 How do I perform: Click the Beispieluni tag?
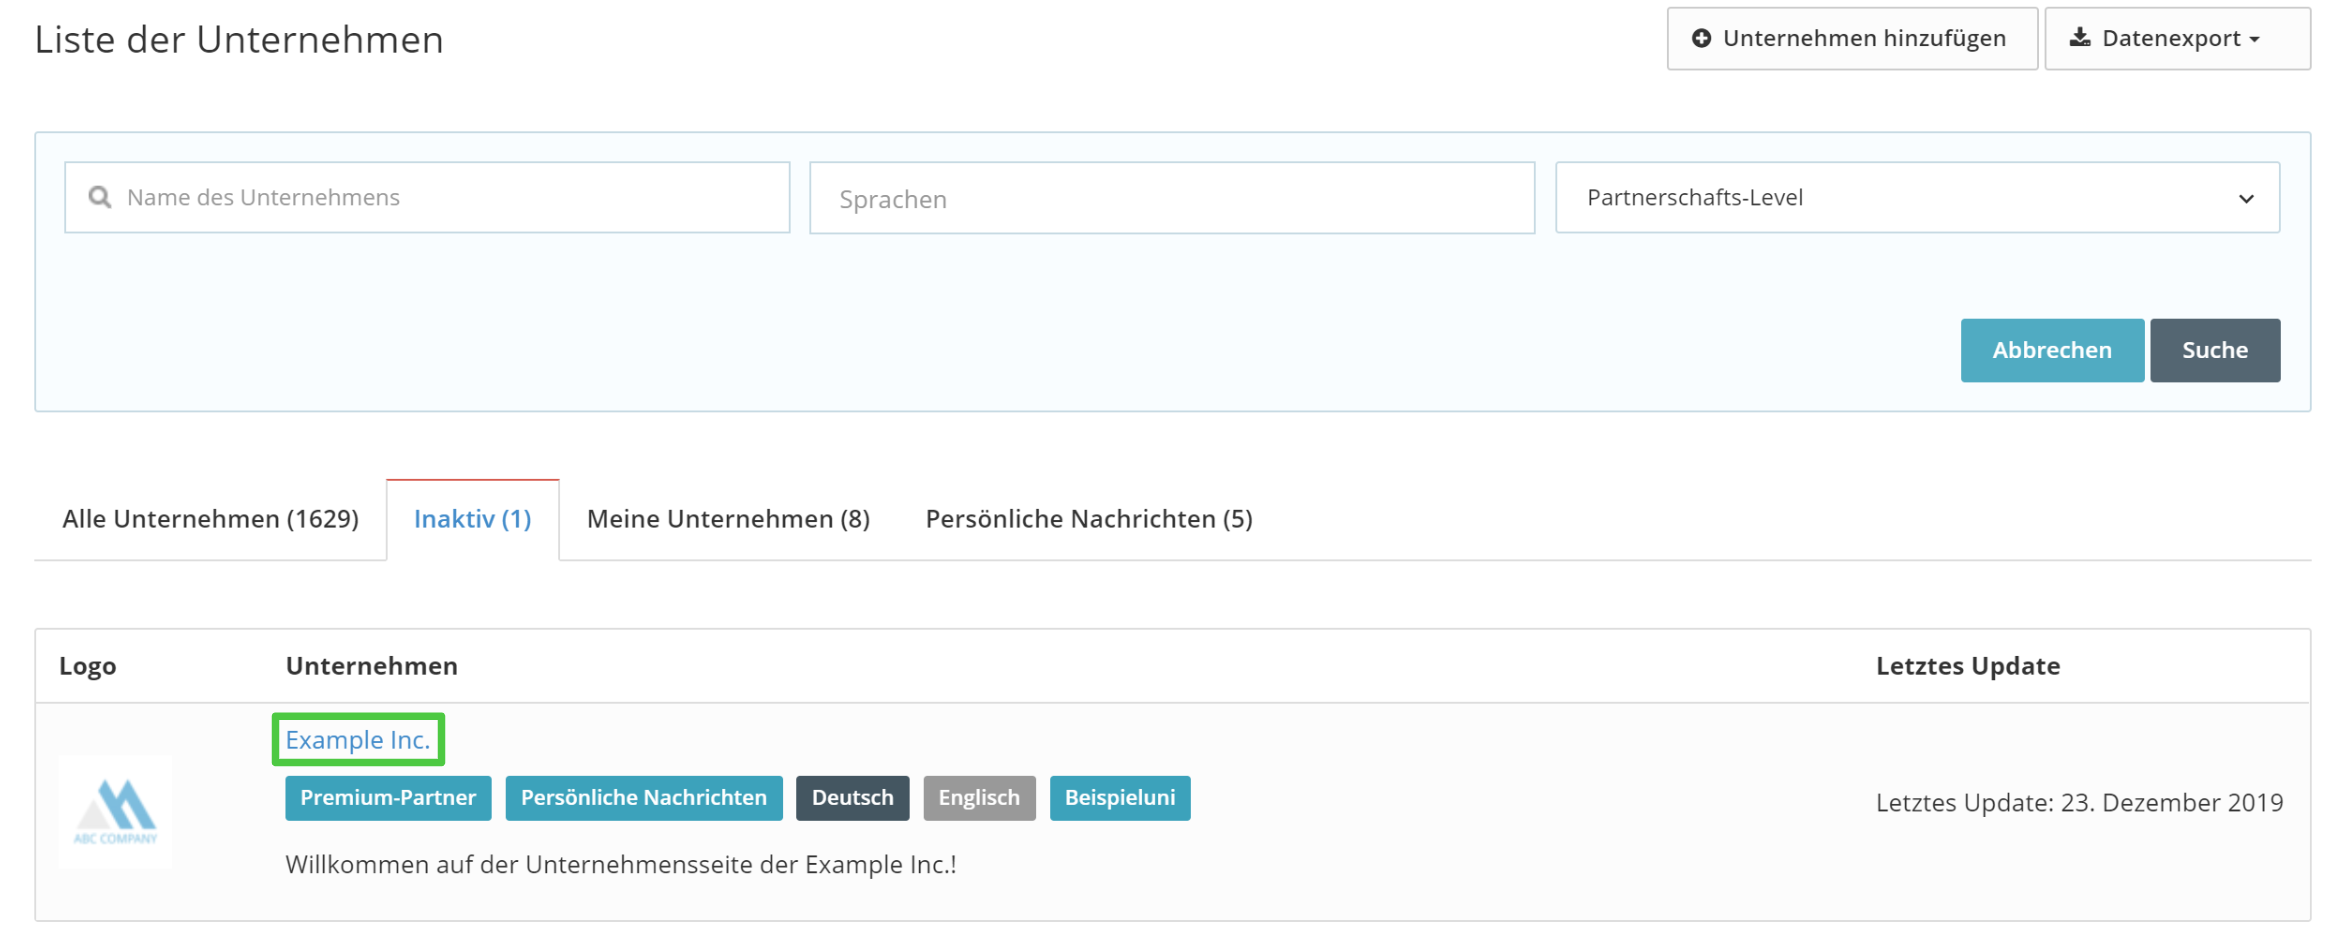pyautogui.click(x=1120, y=798)
